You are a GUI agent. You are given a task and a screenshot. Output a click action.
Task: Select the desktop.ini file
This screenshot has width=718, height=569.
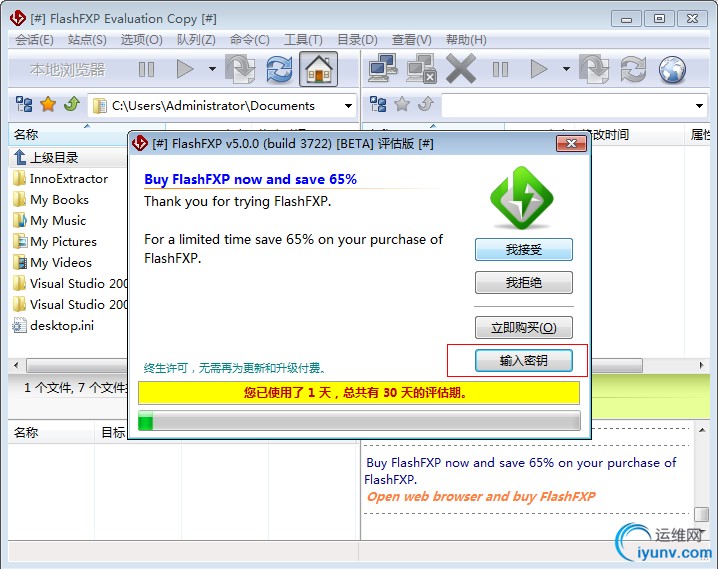(x=53, y=325)
